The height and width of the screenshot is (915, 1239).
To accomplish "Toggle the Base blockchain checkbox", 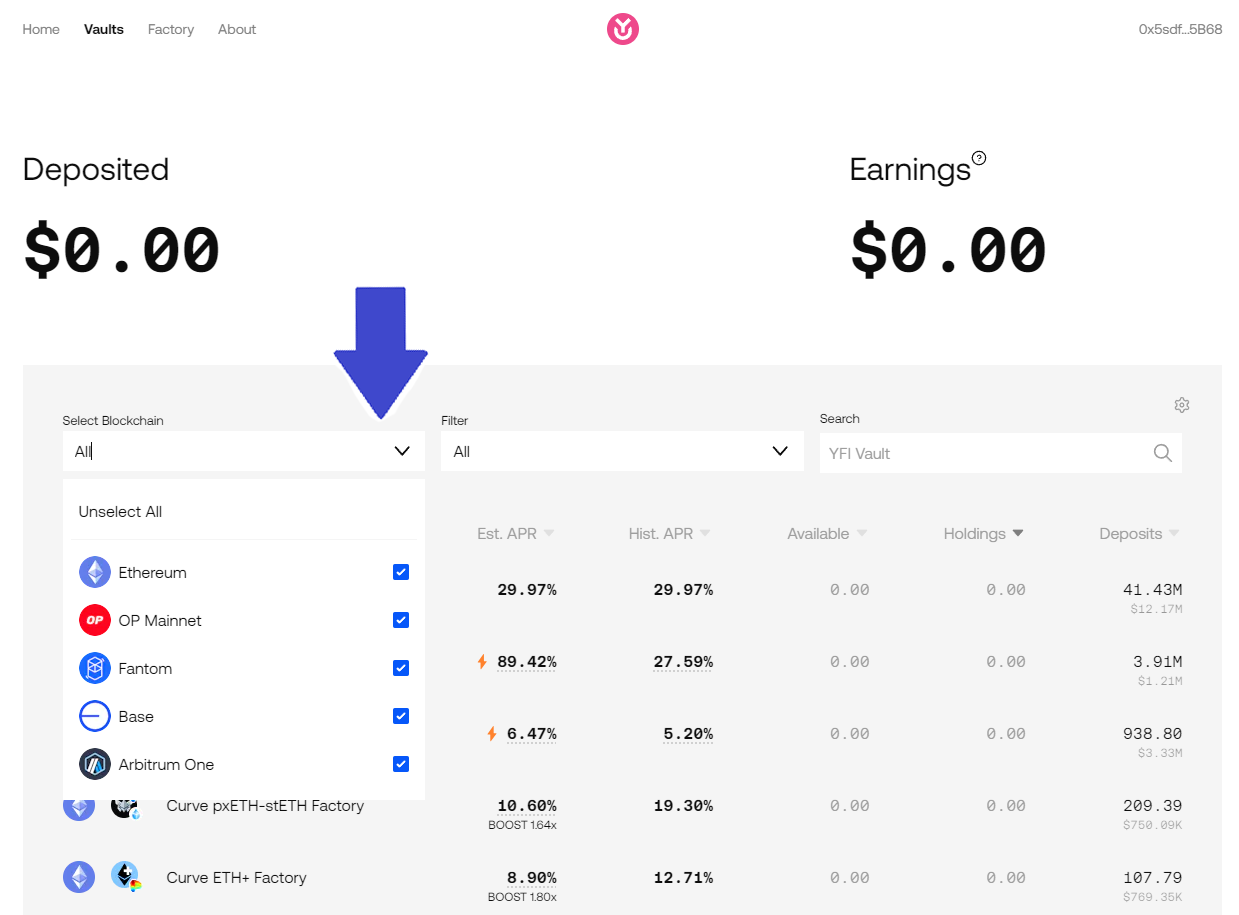I will [x=401, y=716].
